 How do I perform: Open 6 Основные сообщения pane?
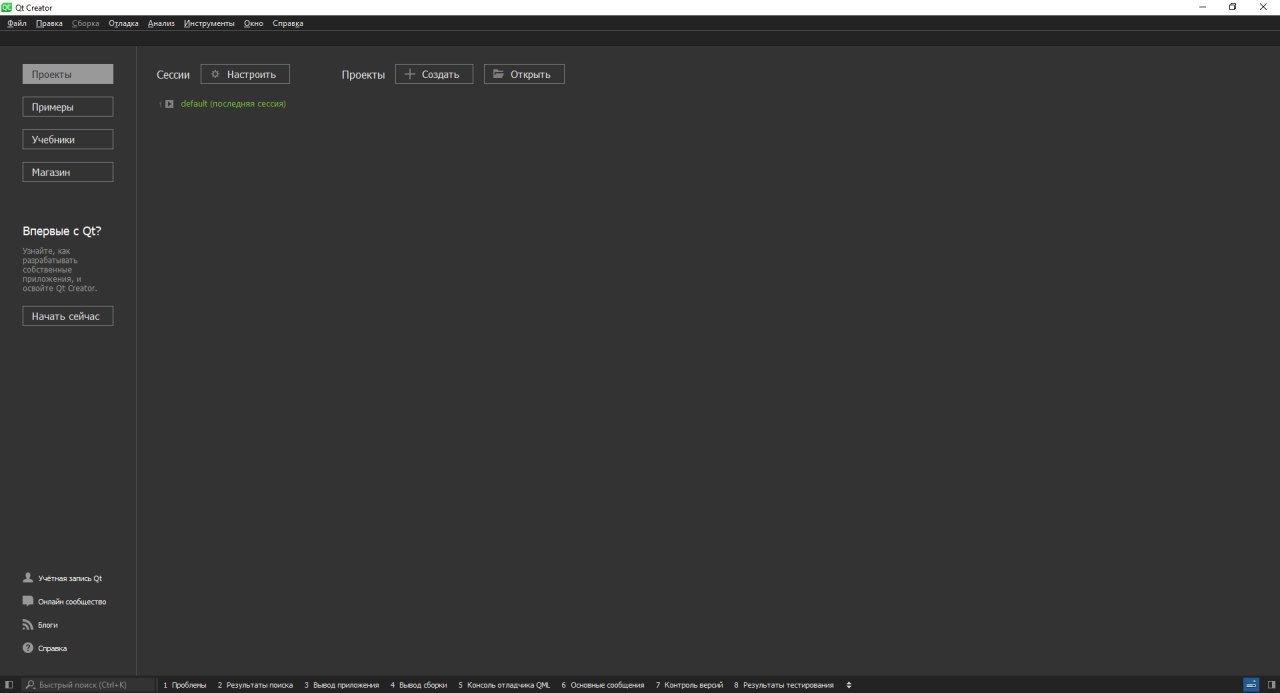click(x=603, y=685)
